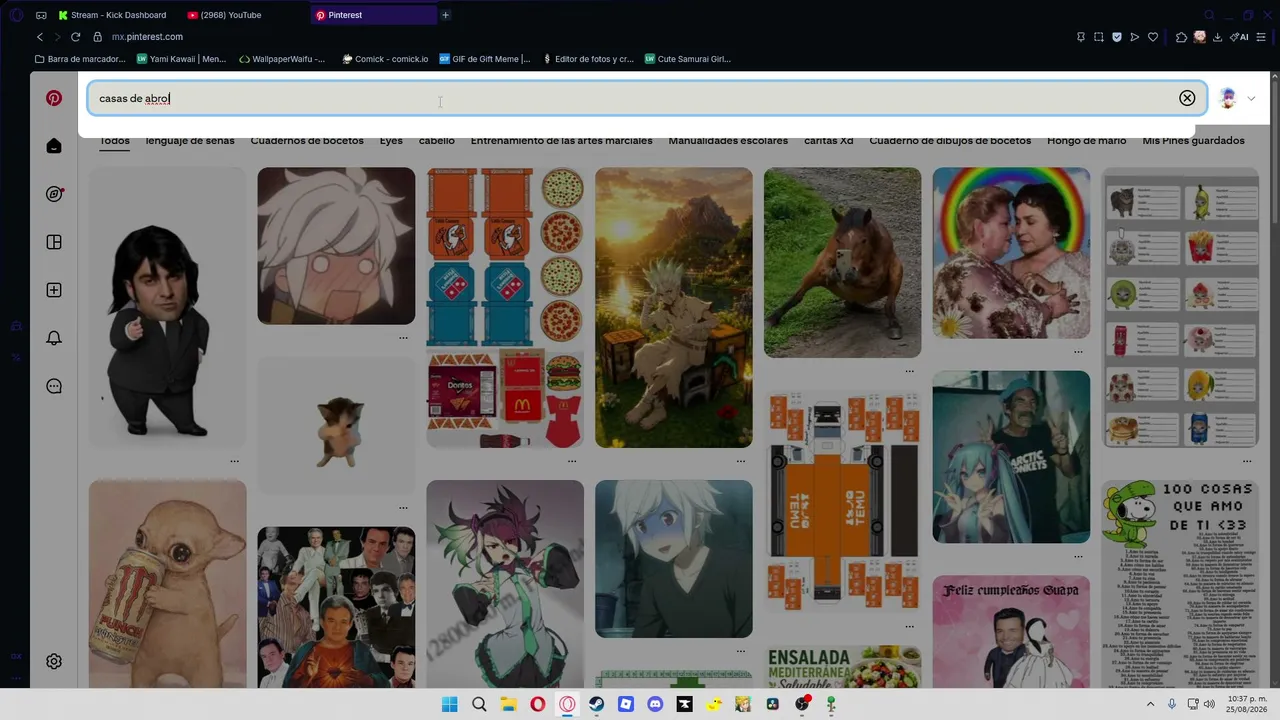This screenshot has height=720, width=1280.
Task: Select the Eyes filter tab
Action: pos(391,141)
